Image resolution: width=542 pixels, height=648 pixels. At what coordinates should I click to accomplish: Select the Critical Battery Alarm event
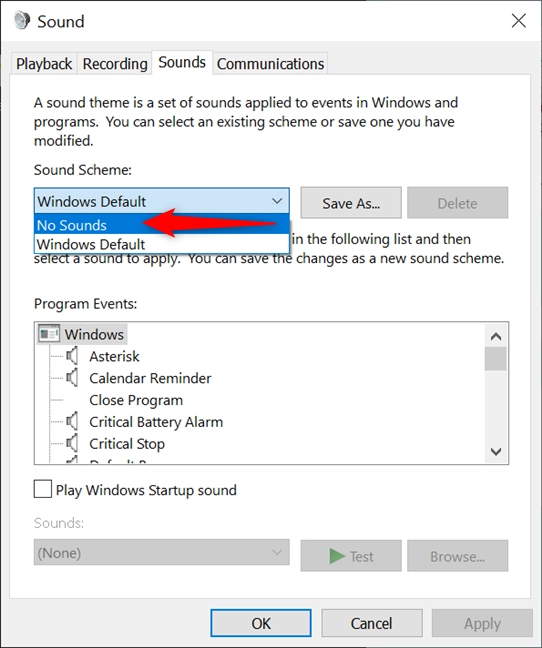[156, 422]
